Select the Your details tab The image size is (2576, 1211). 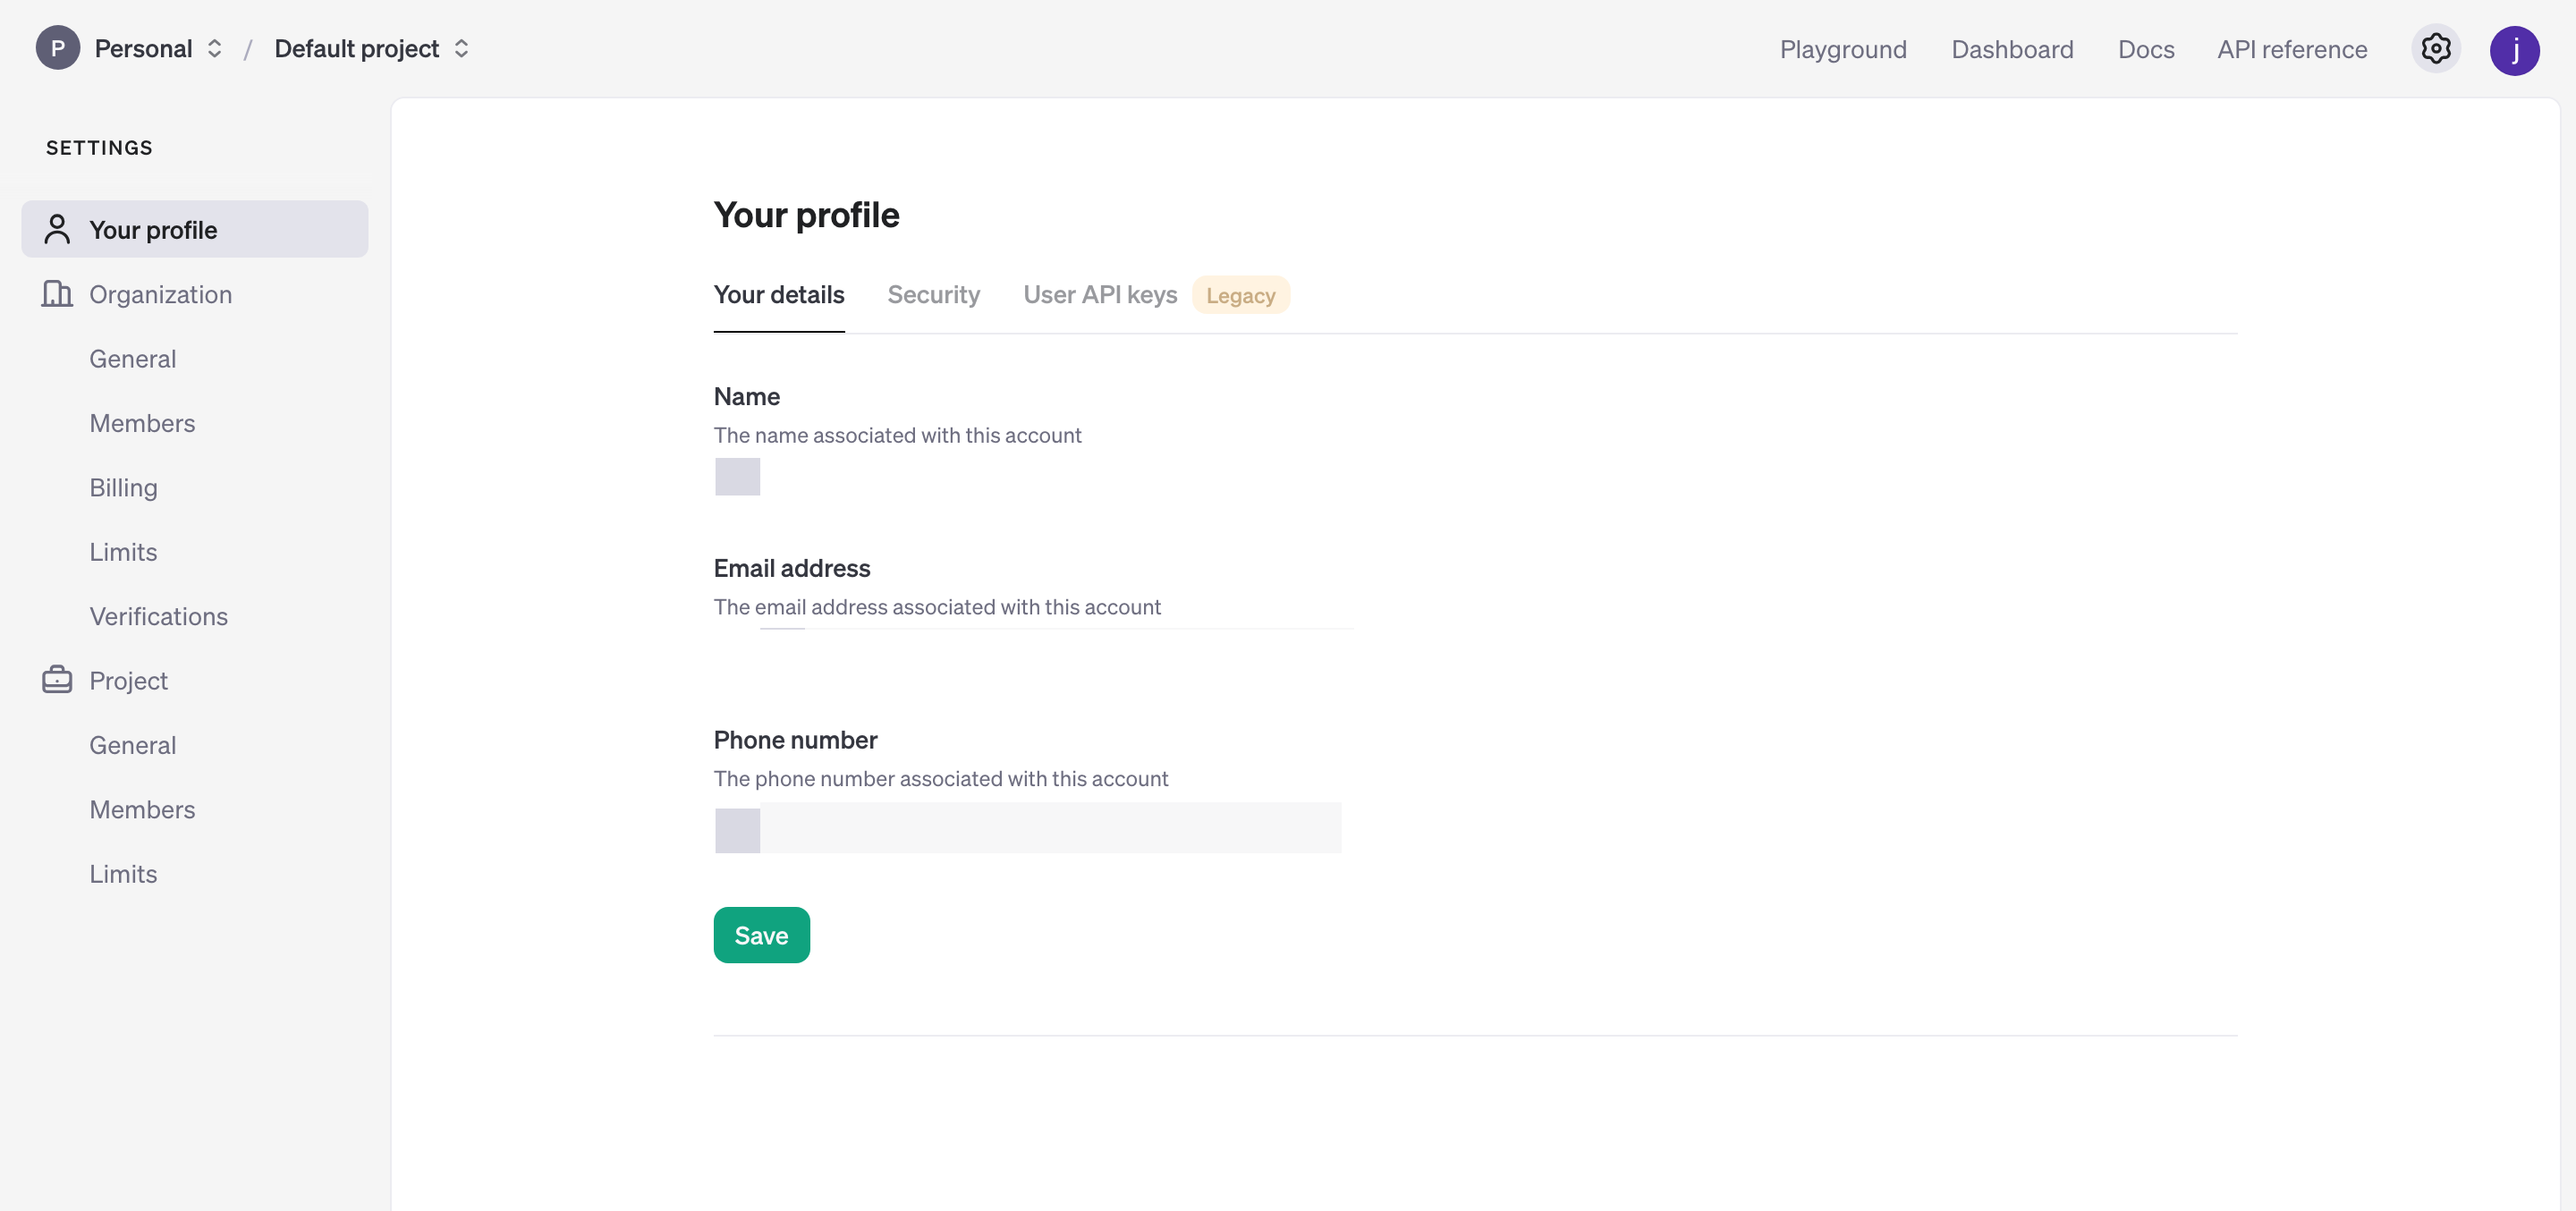778,295
